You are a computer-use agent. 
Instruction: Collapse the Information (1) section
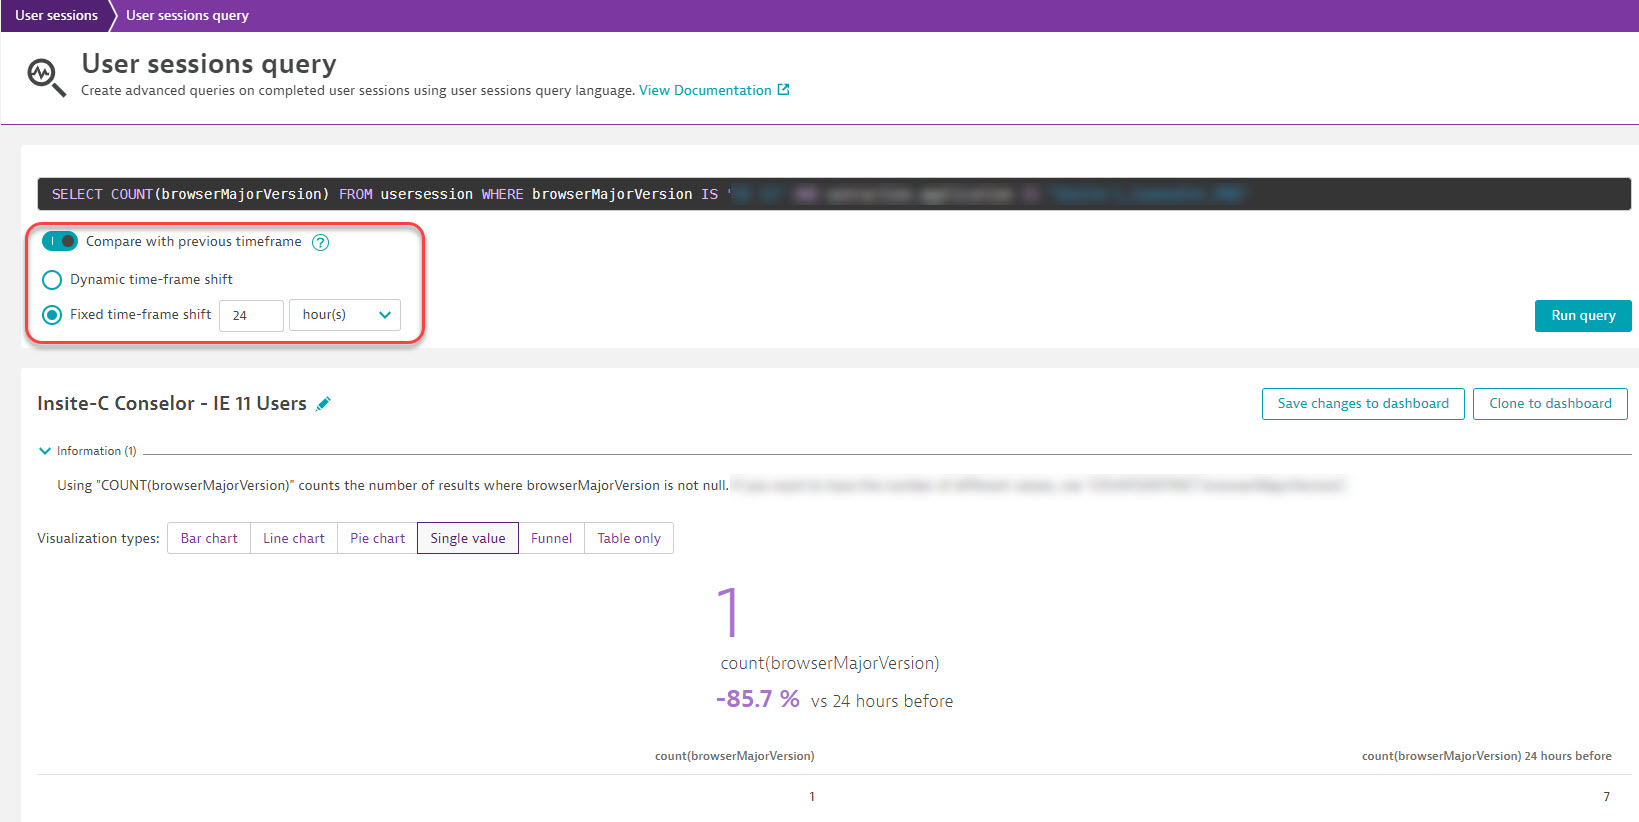coord(45,451)
